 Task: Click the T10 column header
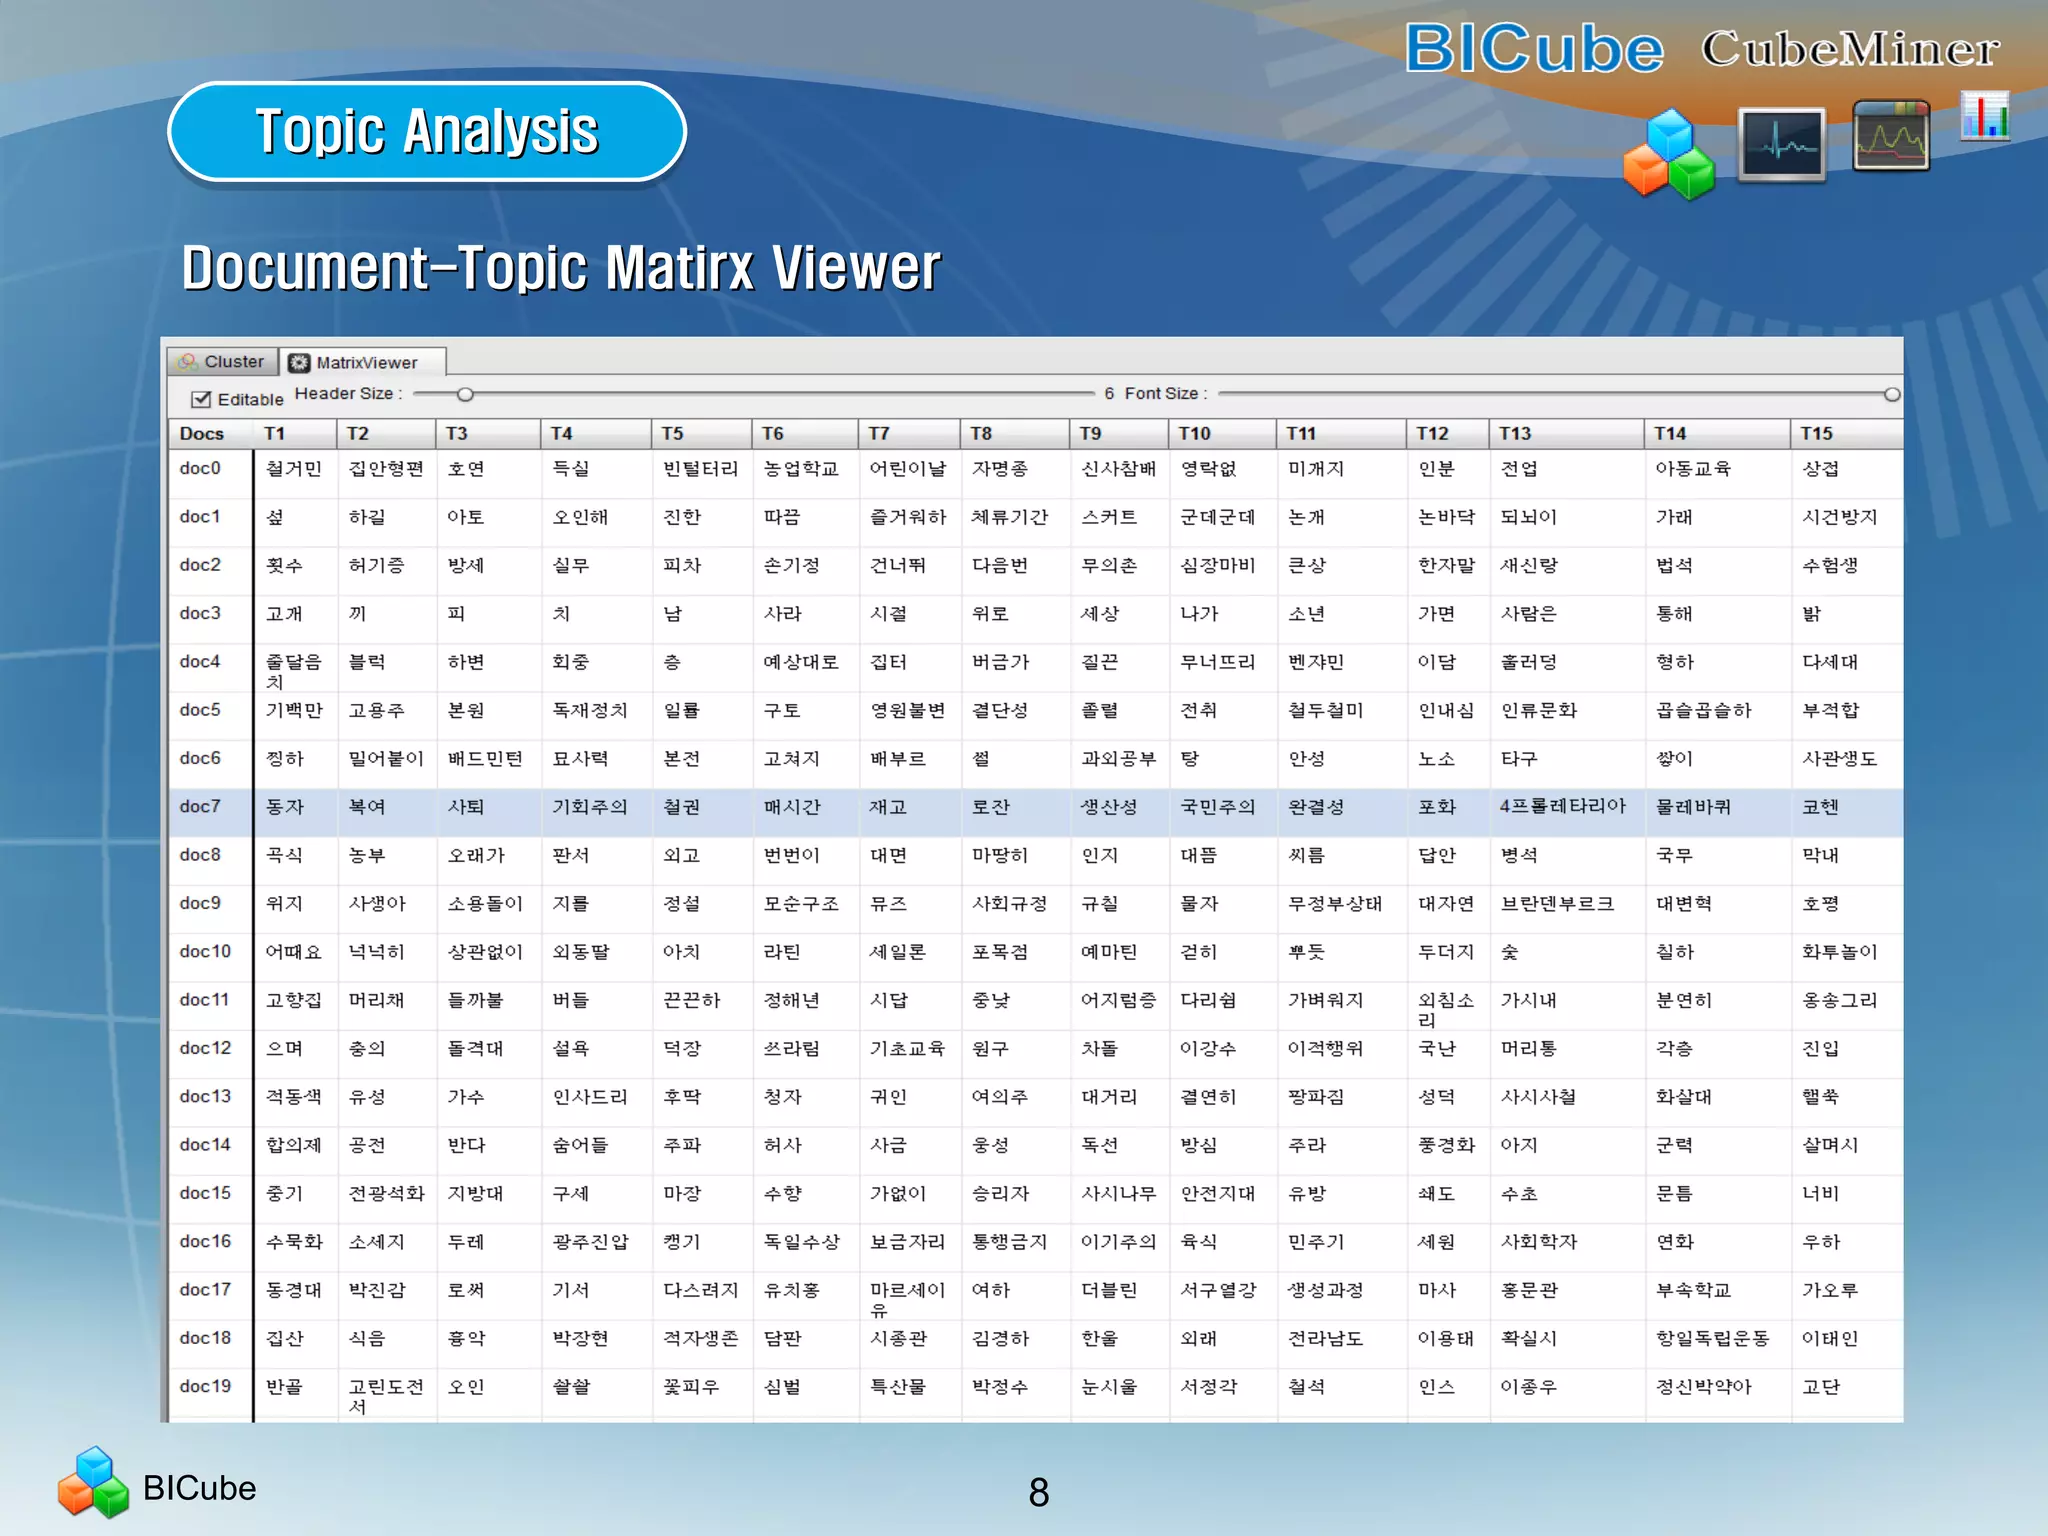coord(1222,433)
